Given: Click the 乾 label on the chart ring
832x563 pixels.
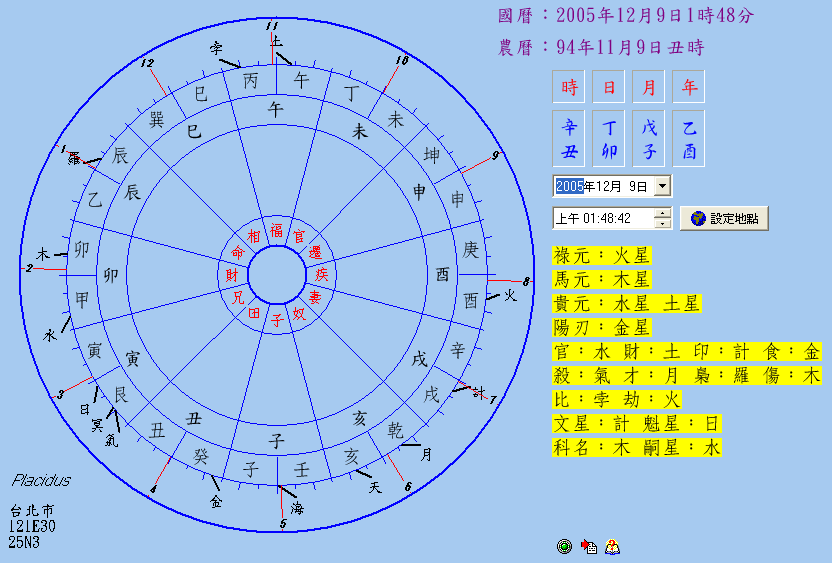Looking at the screenshot, I should [x=395, y=430].
